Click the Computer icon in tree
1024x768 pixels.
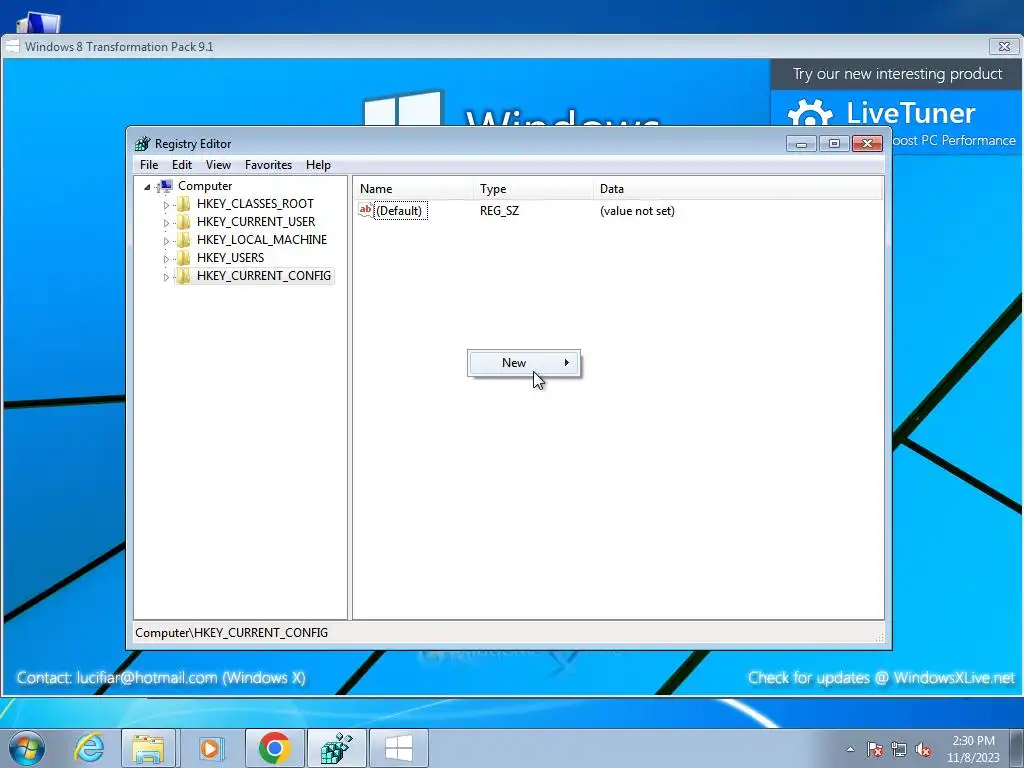(166, 186)
